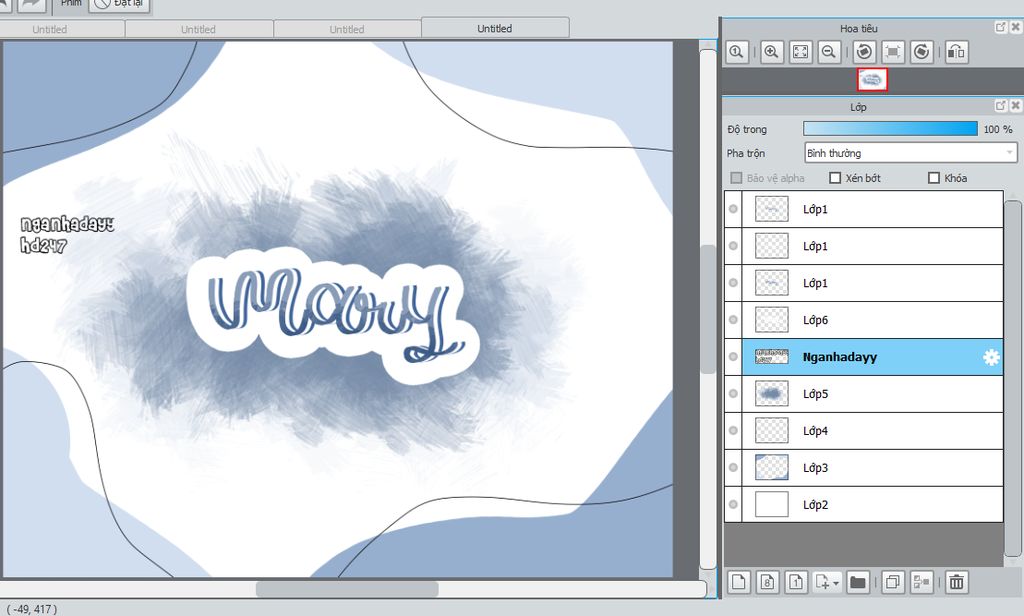The height and width of the screenshot is (616, 1024).
Task: Toggle visibility of layer Lớp3
Action: pyautogui.click(x=733, y=468)
